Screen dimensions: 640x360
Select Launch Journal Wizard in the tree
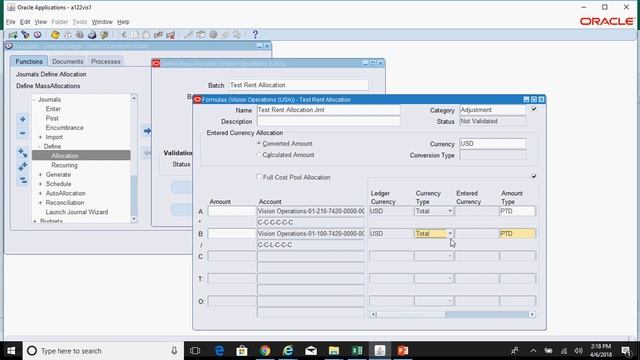(77, 212)
